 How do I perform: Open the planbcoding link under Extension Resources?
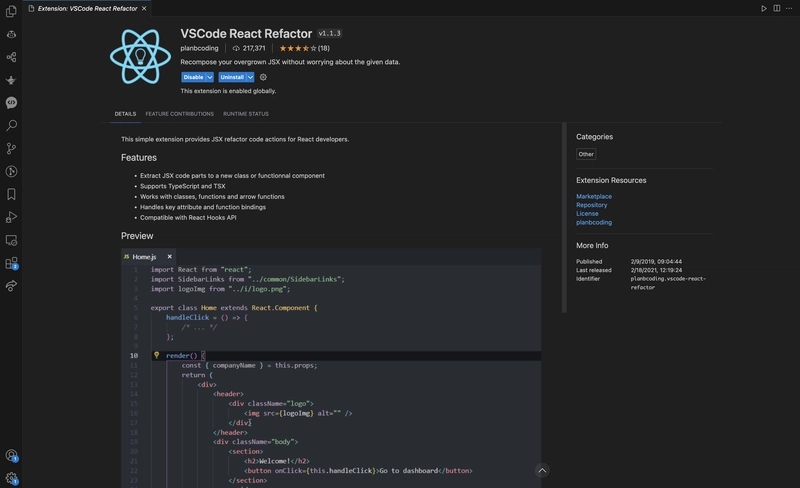coord(594,223)
